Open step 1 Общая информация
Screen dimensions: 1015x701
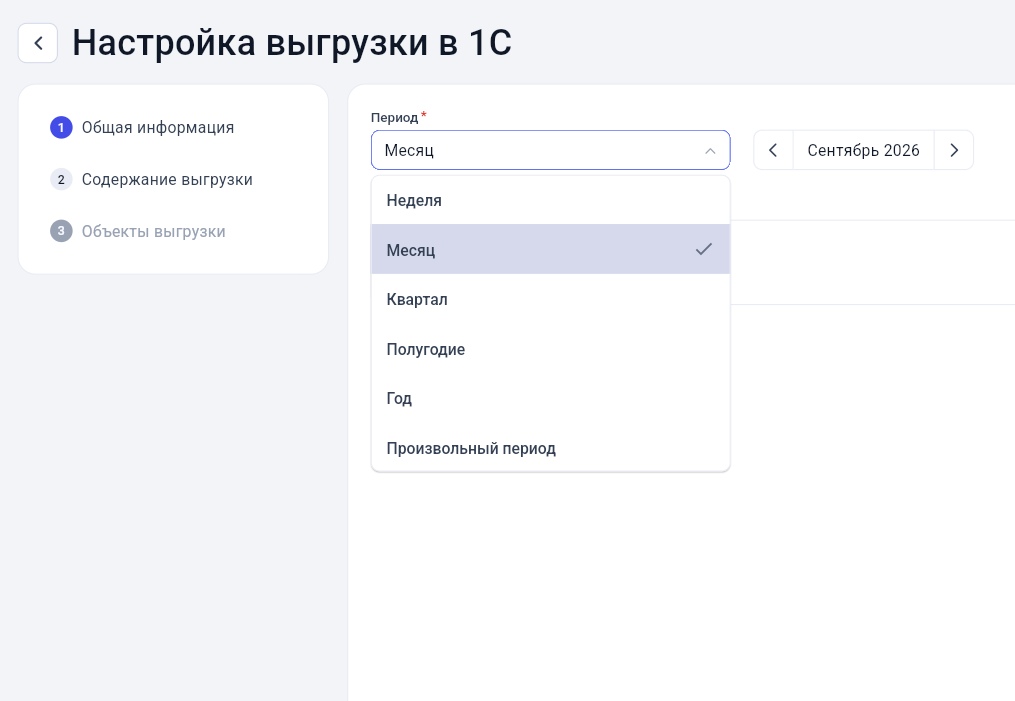tap(142, 128)
